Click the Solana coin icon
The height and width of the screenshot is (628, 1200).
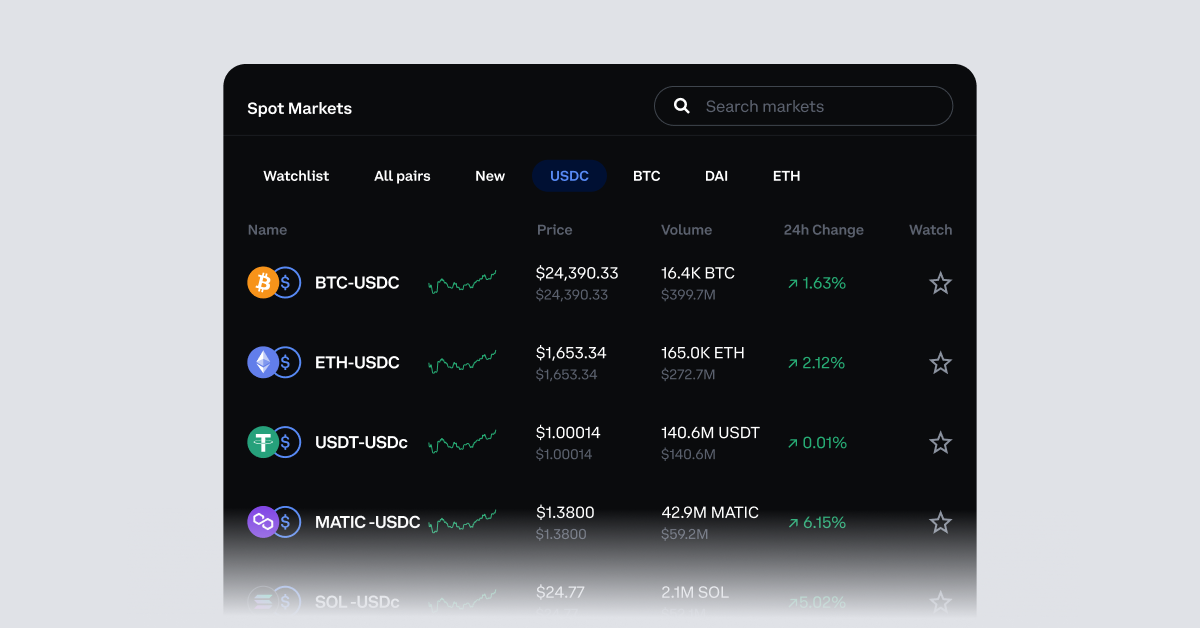(x=262, y=598)
